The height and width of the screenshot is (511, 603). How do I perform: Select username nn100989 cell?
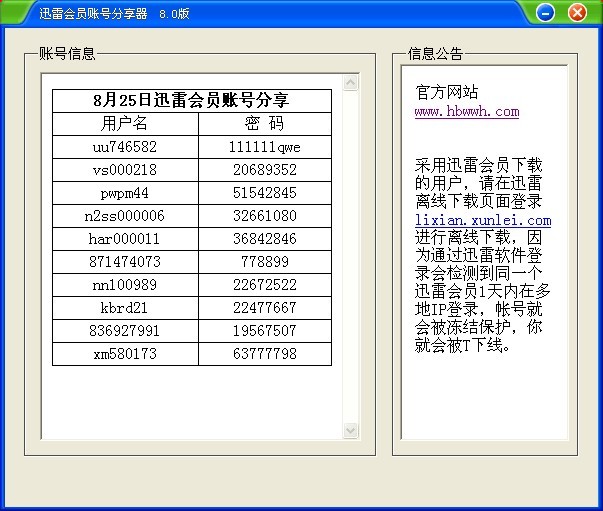pyautogui.click(x=125, y=285)
